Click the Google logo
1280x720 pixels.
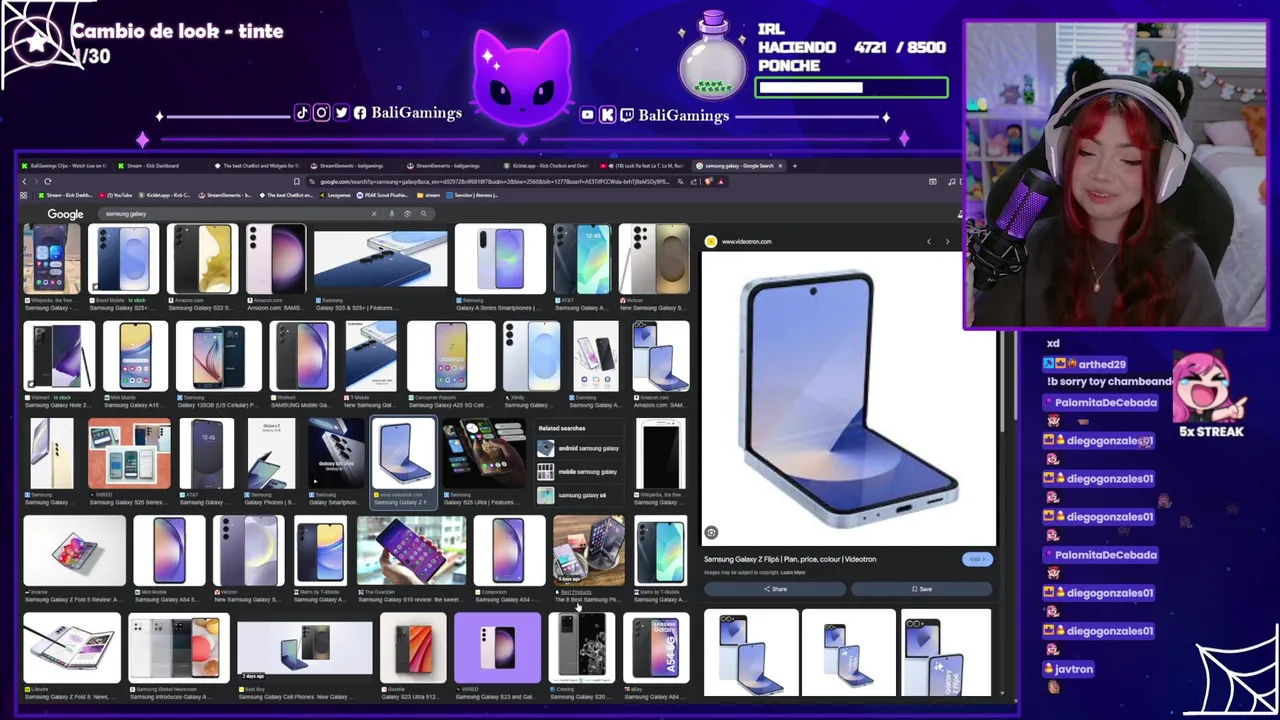coord(65,214)
